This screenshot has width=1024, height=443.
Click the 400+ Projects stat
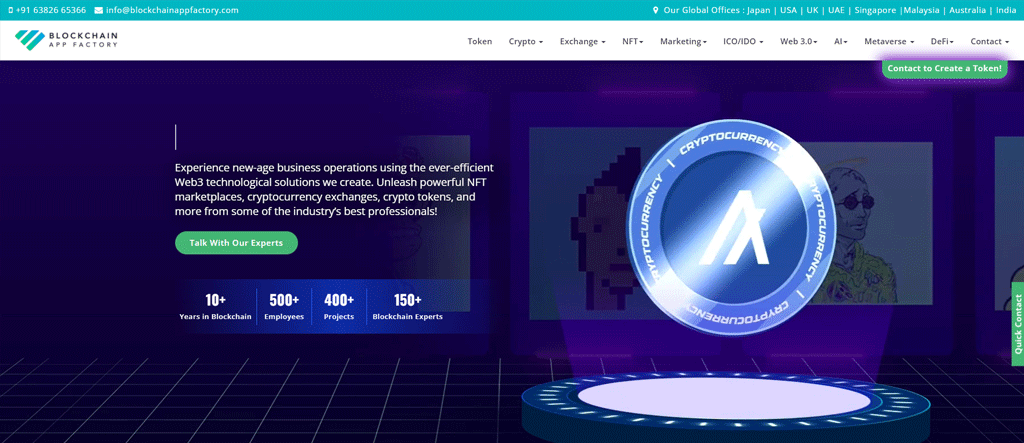point(339,306)
